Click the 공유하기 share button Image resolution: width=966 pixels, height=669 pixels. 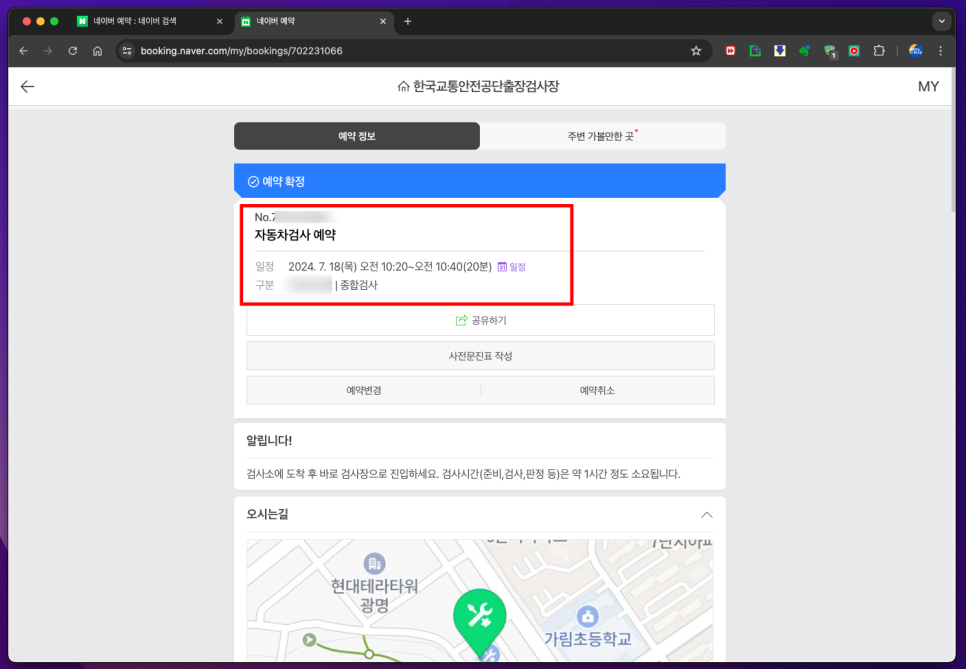[x=481, y=320]
